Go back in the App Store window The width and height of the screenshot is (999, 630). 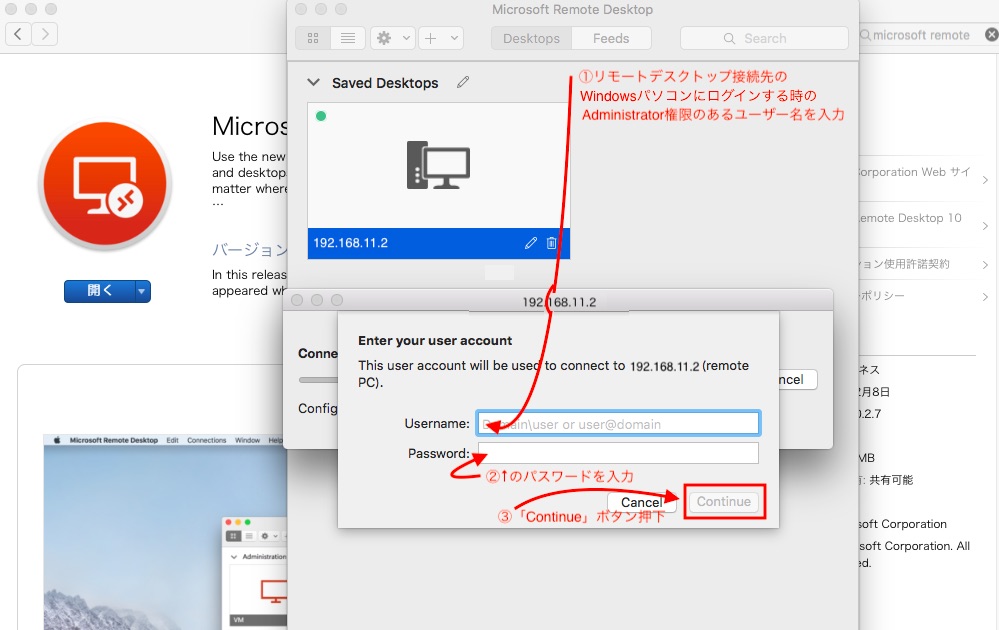tap(18, 34)
